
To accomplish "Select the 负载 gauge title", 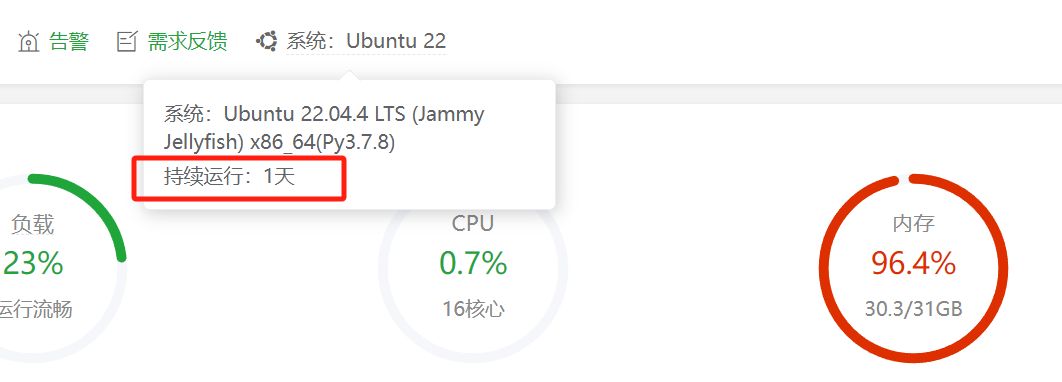I will tap(33, 224).
